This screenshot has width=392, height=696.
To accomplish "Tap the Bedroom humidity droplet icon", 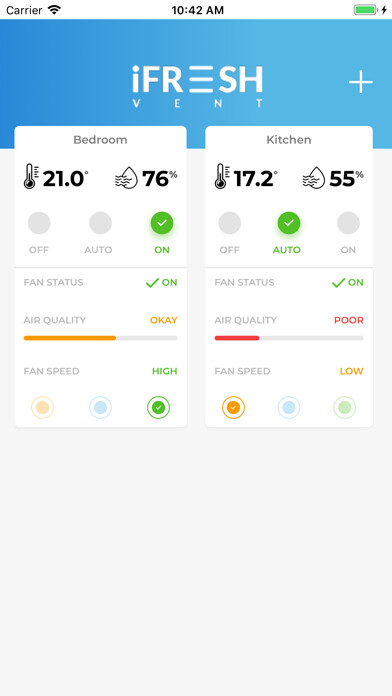I will [126, 177].
